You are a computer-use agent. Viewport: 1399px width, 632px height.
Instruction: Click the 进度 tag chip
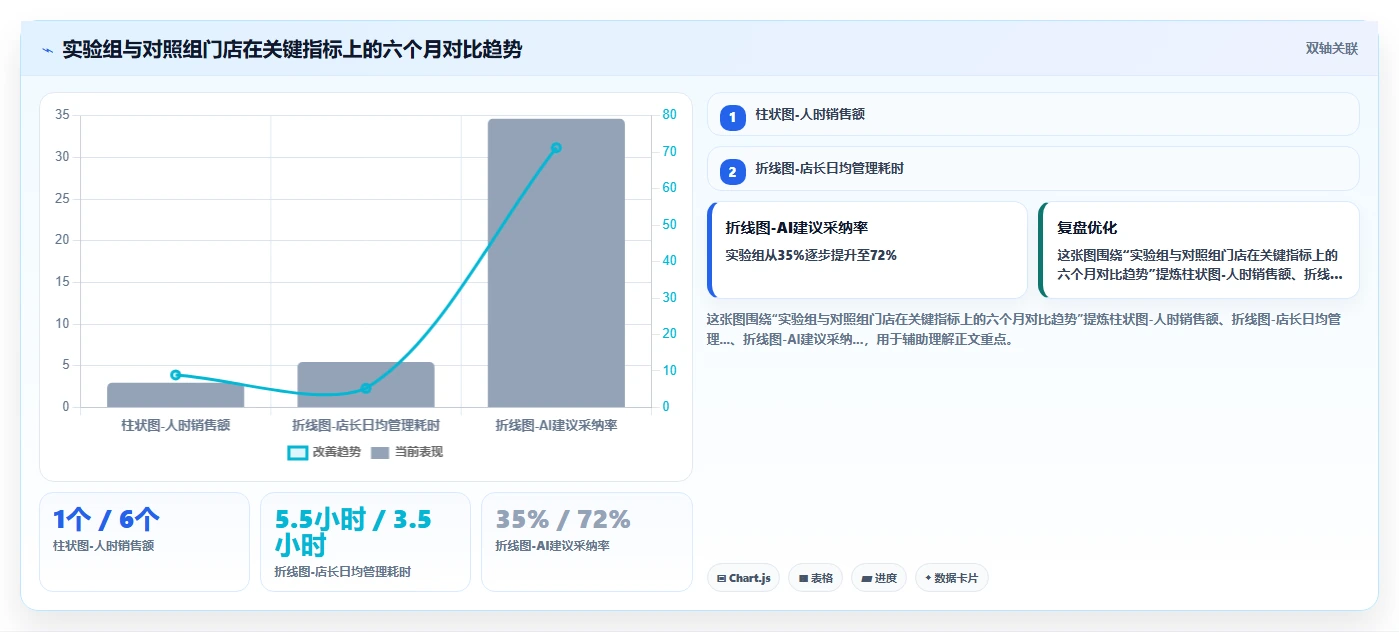879,578
